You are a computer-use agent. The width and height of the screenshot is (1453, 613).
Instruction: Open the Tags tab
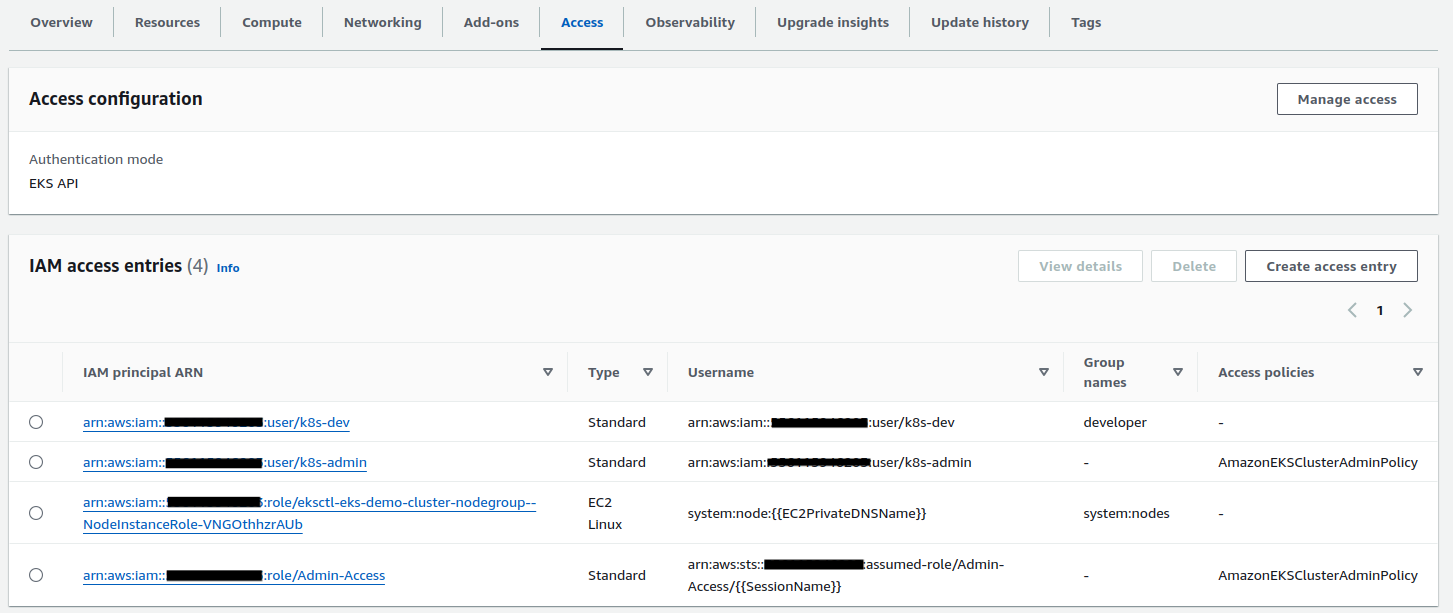coord(1086,22)
